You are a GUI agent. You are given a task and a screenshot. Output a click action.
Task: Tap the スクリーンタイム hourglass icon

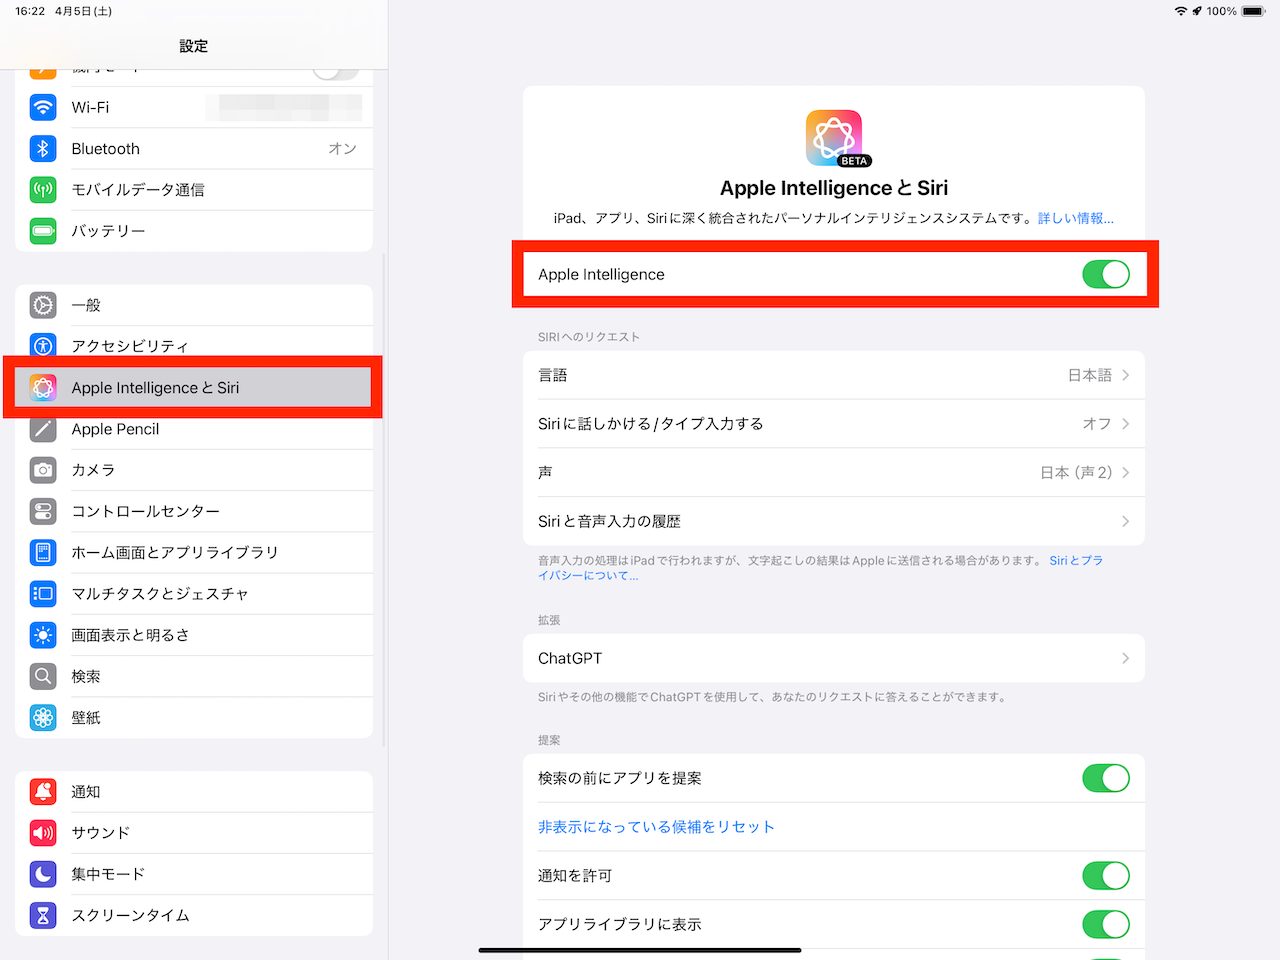tap(43, 915)
